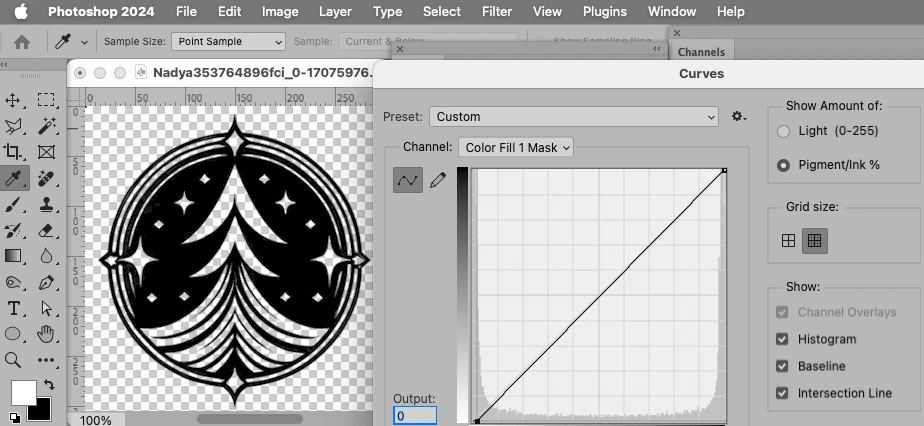Viewport: 924px width, 426px height.
Task: Switch to the Channels panel tab
Action: [x=701, y=52]
